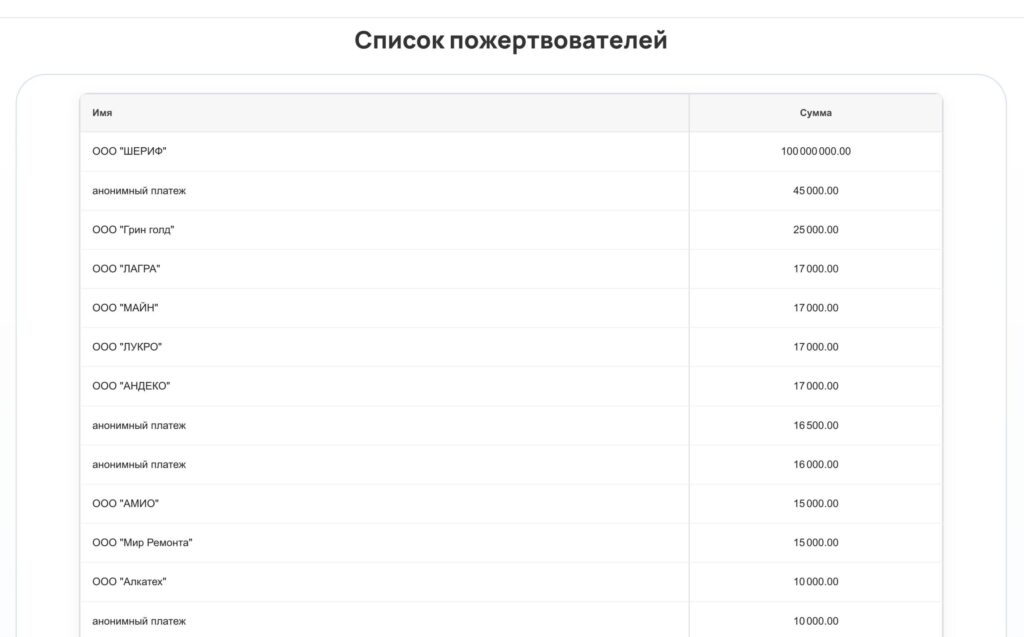Screen dimensions: 1024x637
Task: Select the ООО "МАЙН" row name
Action: (x=125, y=308)
